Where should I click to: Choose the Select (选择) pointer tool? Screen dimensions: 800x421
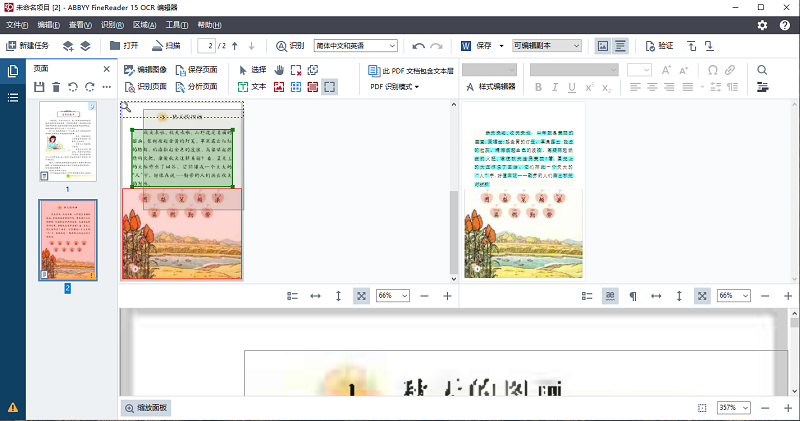(252, 70)
